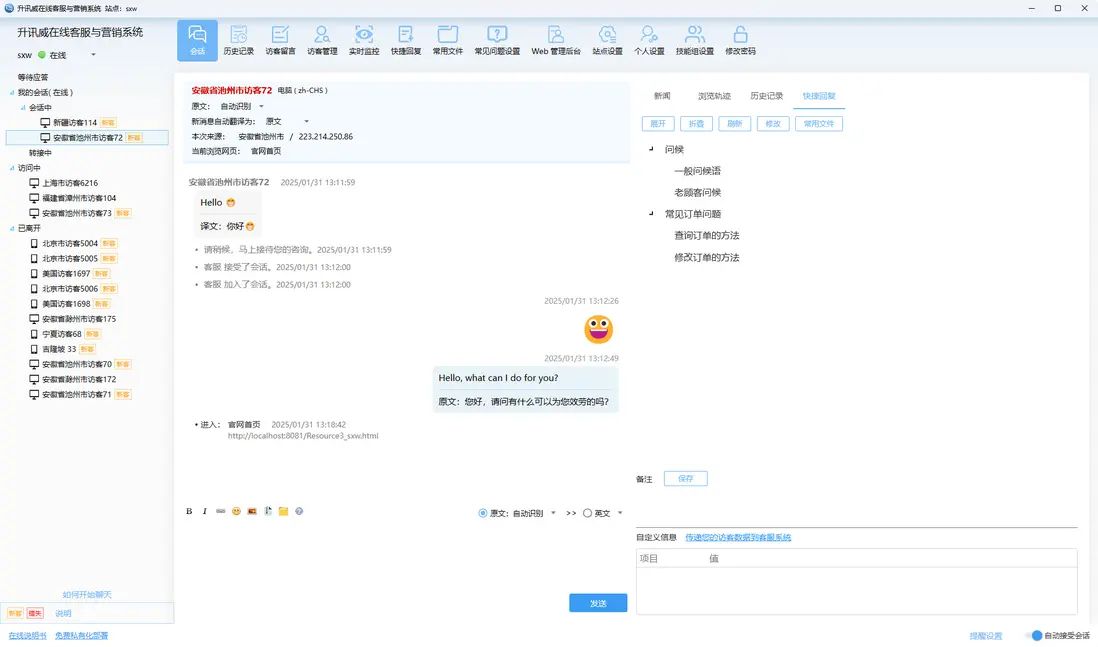This screenshot has width=1098, height=647.
Task: Insert an emoji with the smiley icon
Action: click(x=236, y=511)
